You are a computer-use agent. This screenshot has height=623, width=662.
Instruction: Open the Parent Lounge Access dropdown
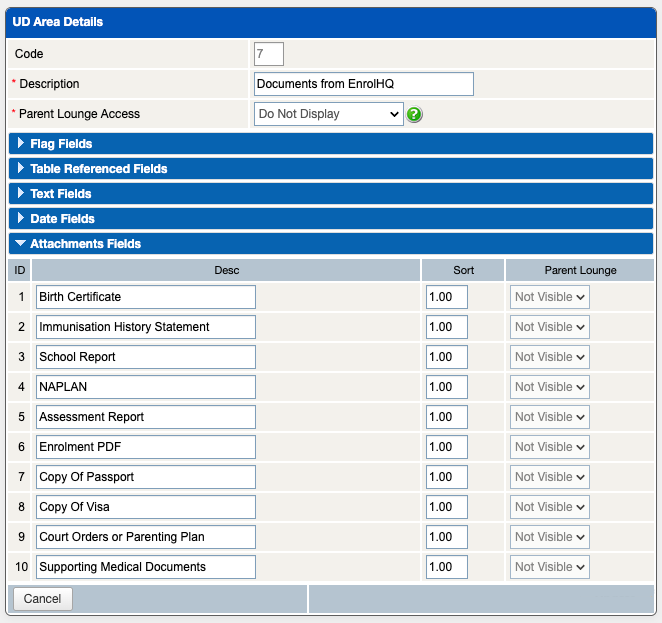328,114
